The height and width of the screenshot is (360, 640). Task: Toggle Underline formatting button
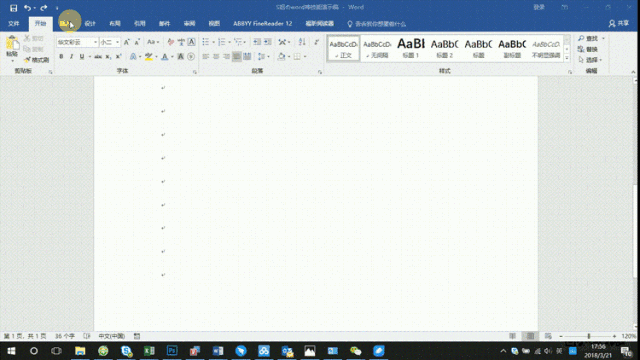[x=82, y=57]
